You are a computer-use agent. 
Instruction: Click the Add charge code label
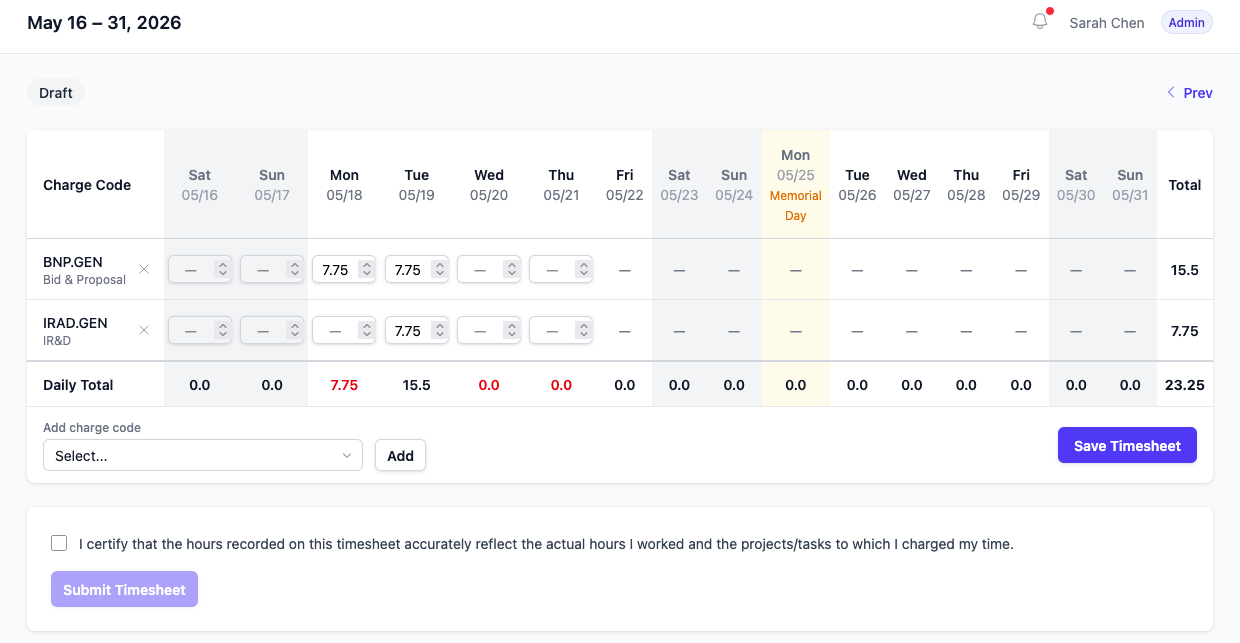point(92,427)
